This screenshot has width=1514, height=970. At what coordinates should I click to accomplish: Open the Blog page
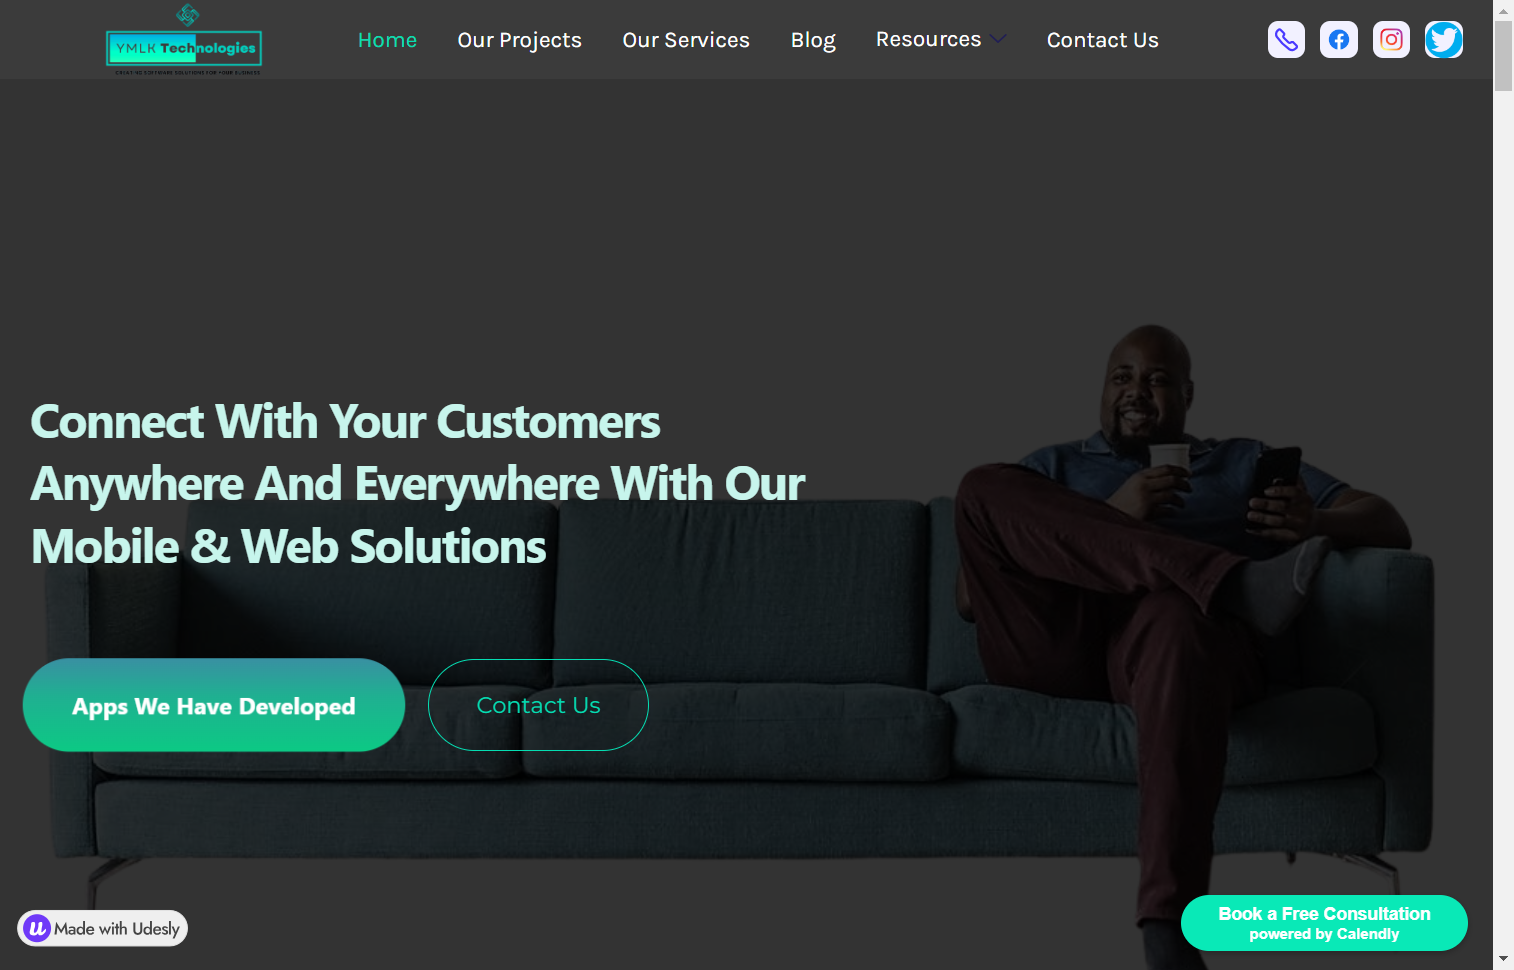click(x=813, y=40)
